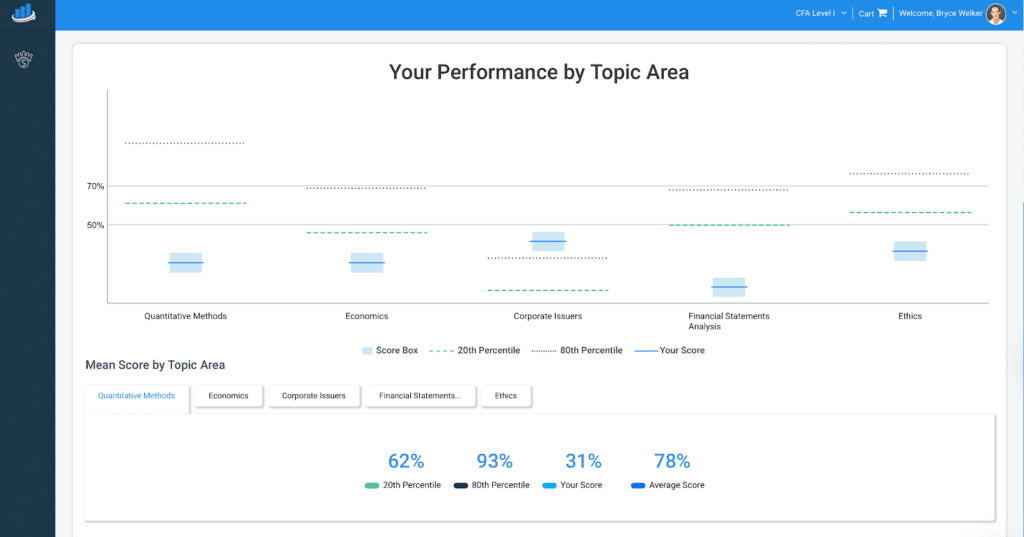Click the Ethics score box in the chart
This screenshot has width=1024, height=537.
(910, 251)
